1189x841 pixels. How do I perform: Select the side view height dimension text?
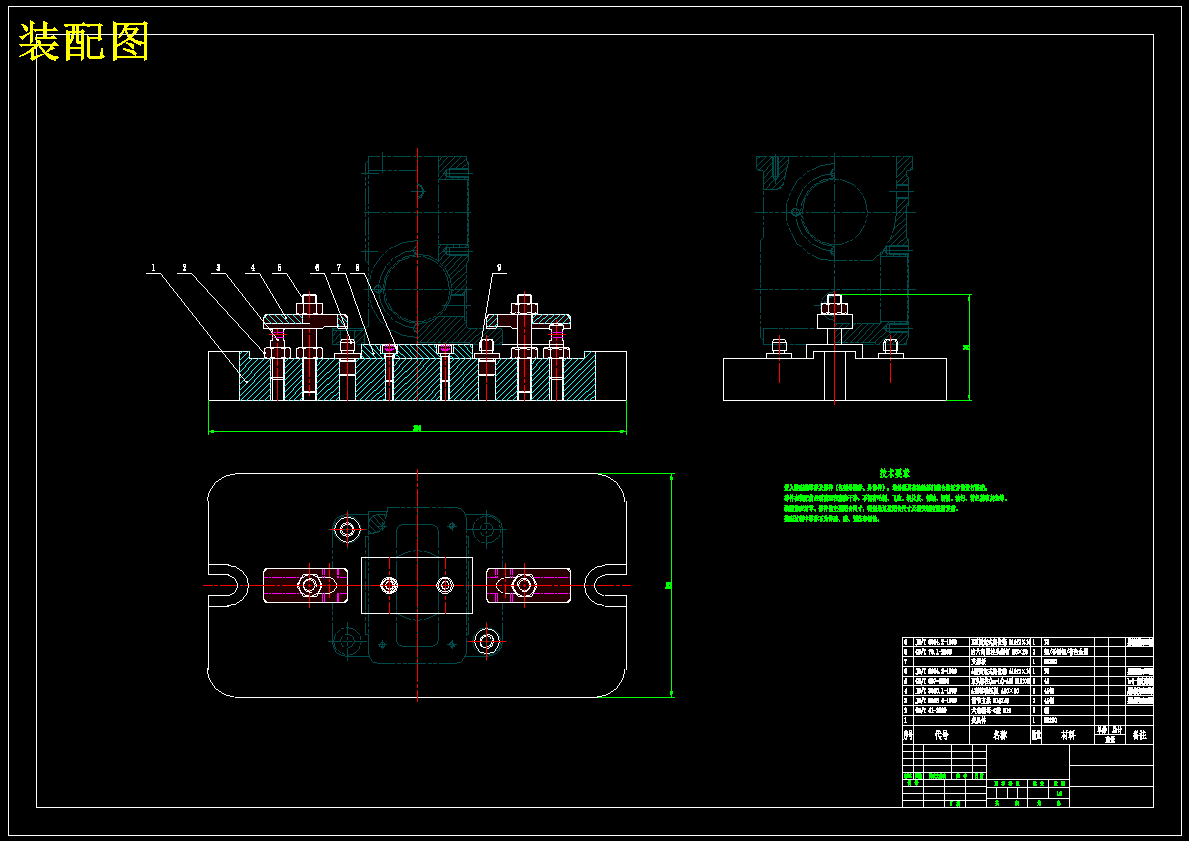(966, 348)
